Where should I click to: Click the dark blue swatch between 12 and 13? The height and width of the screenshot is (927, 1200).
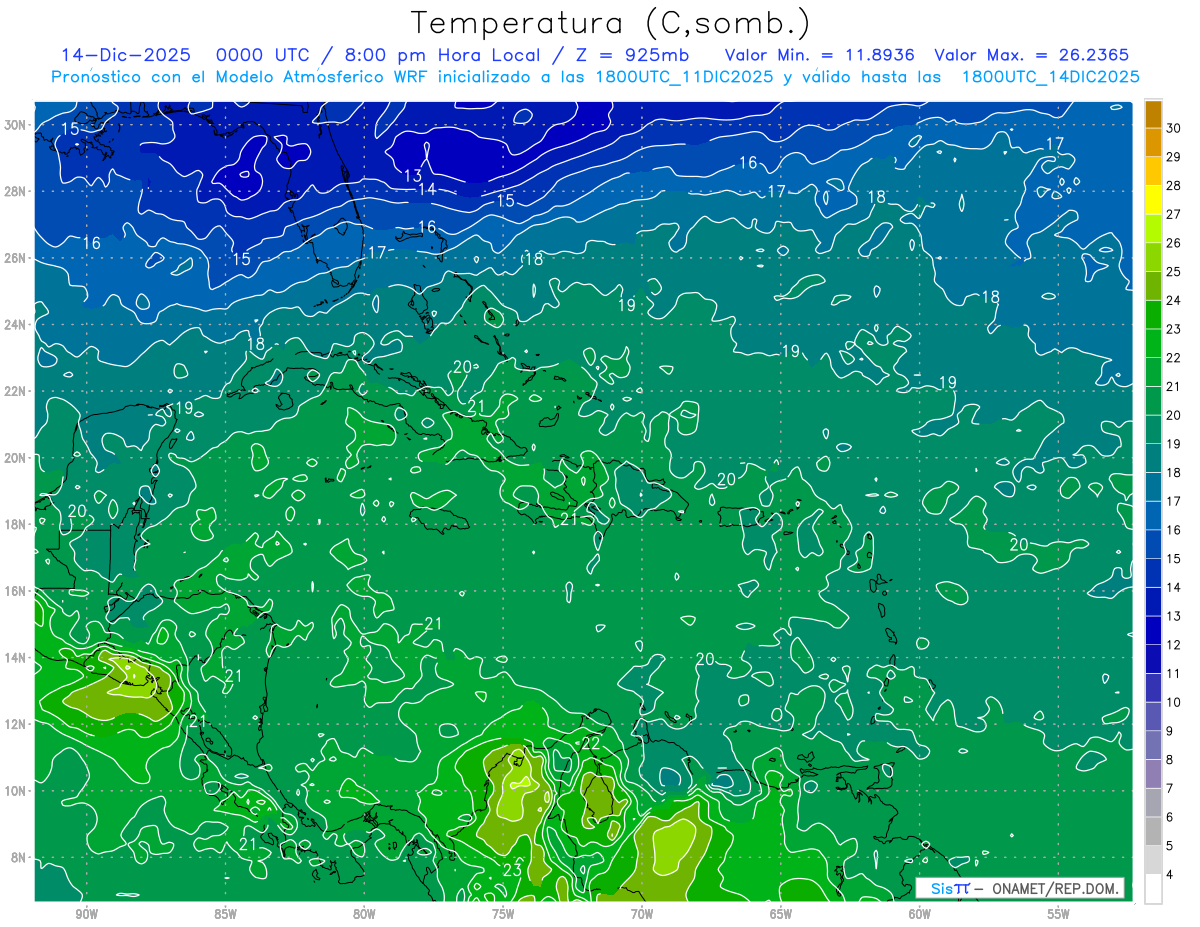tap(1153, 631)
